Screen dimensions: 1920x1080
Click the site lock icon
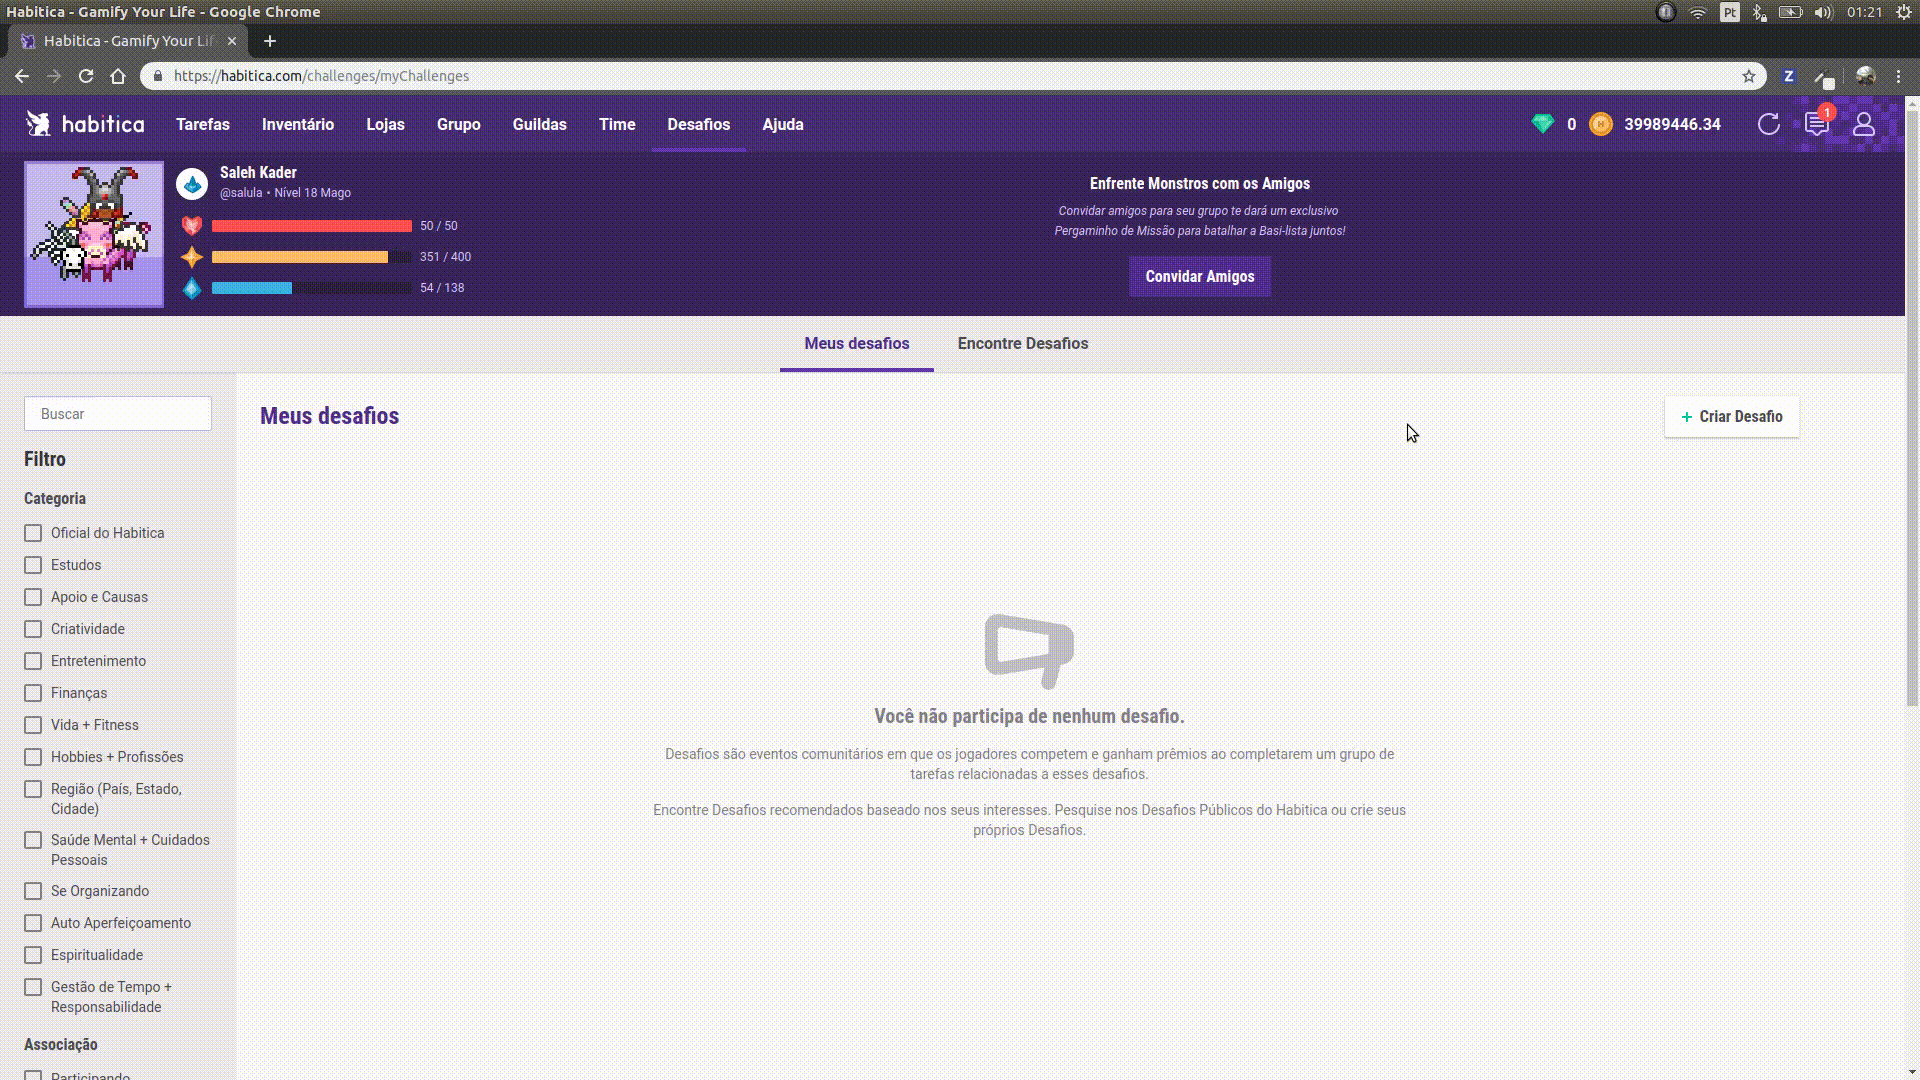click(x=157, y=76)
